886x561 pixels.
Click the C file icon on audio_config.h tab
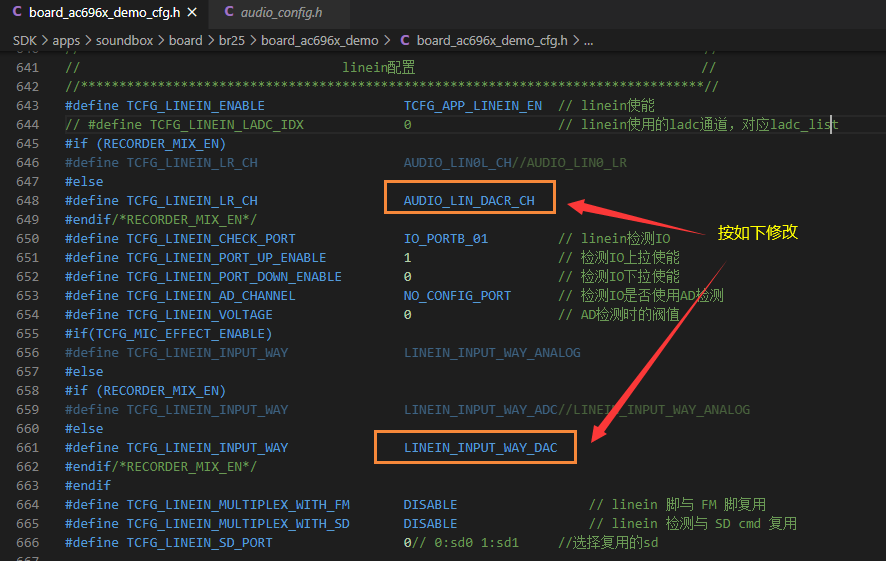click(229, 12)
